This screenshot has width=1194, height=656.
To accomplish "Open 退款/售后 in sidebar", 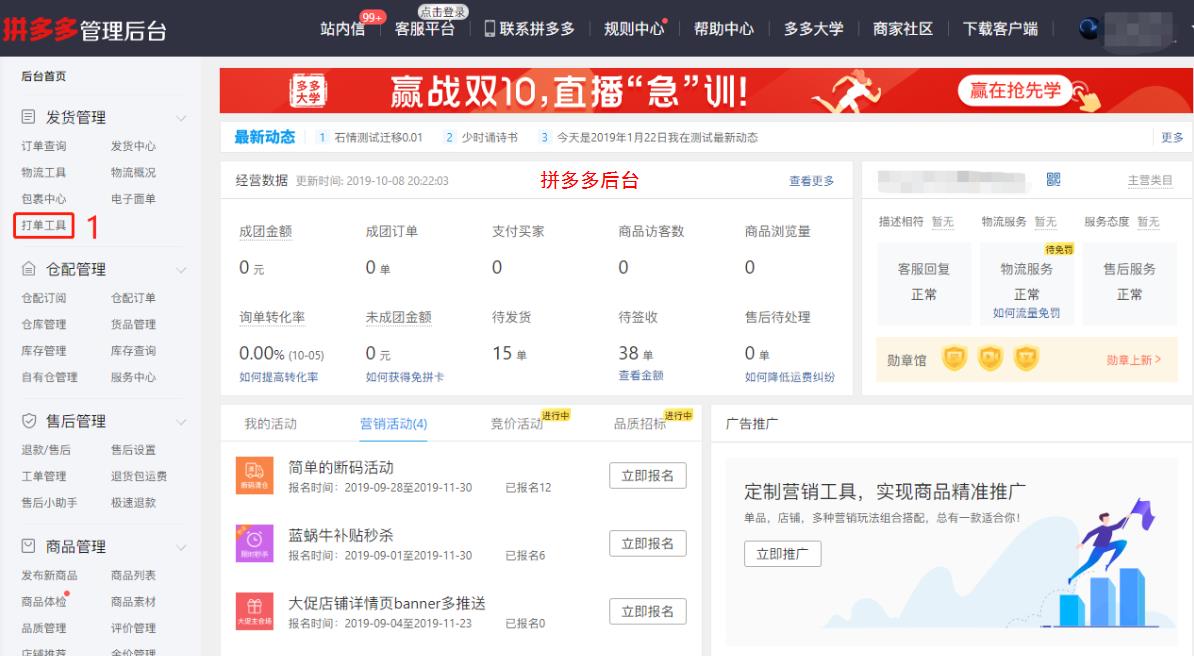I will (x=46, y=450).
